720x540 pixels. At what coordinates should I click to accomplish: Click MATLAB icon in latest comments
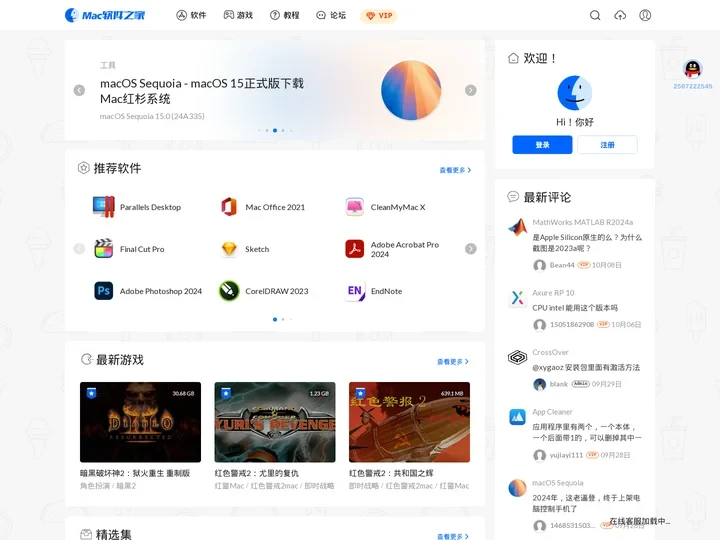click(x=518, y=227)
